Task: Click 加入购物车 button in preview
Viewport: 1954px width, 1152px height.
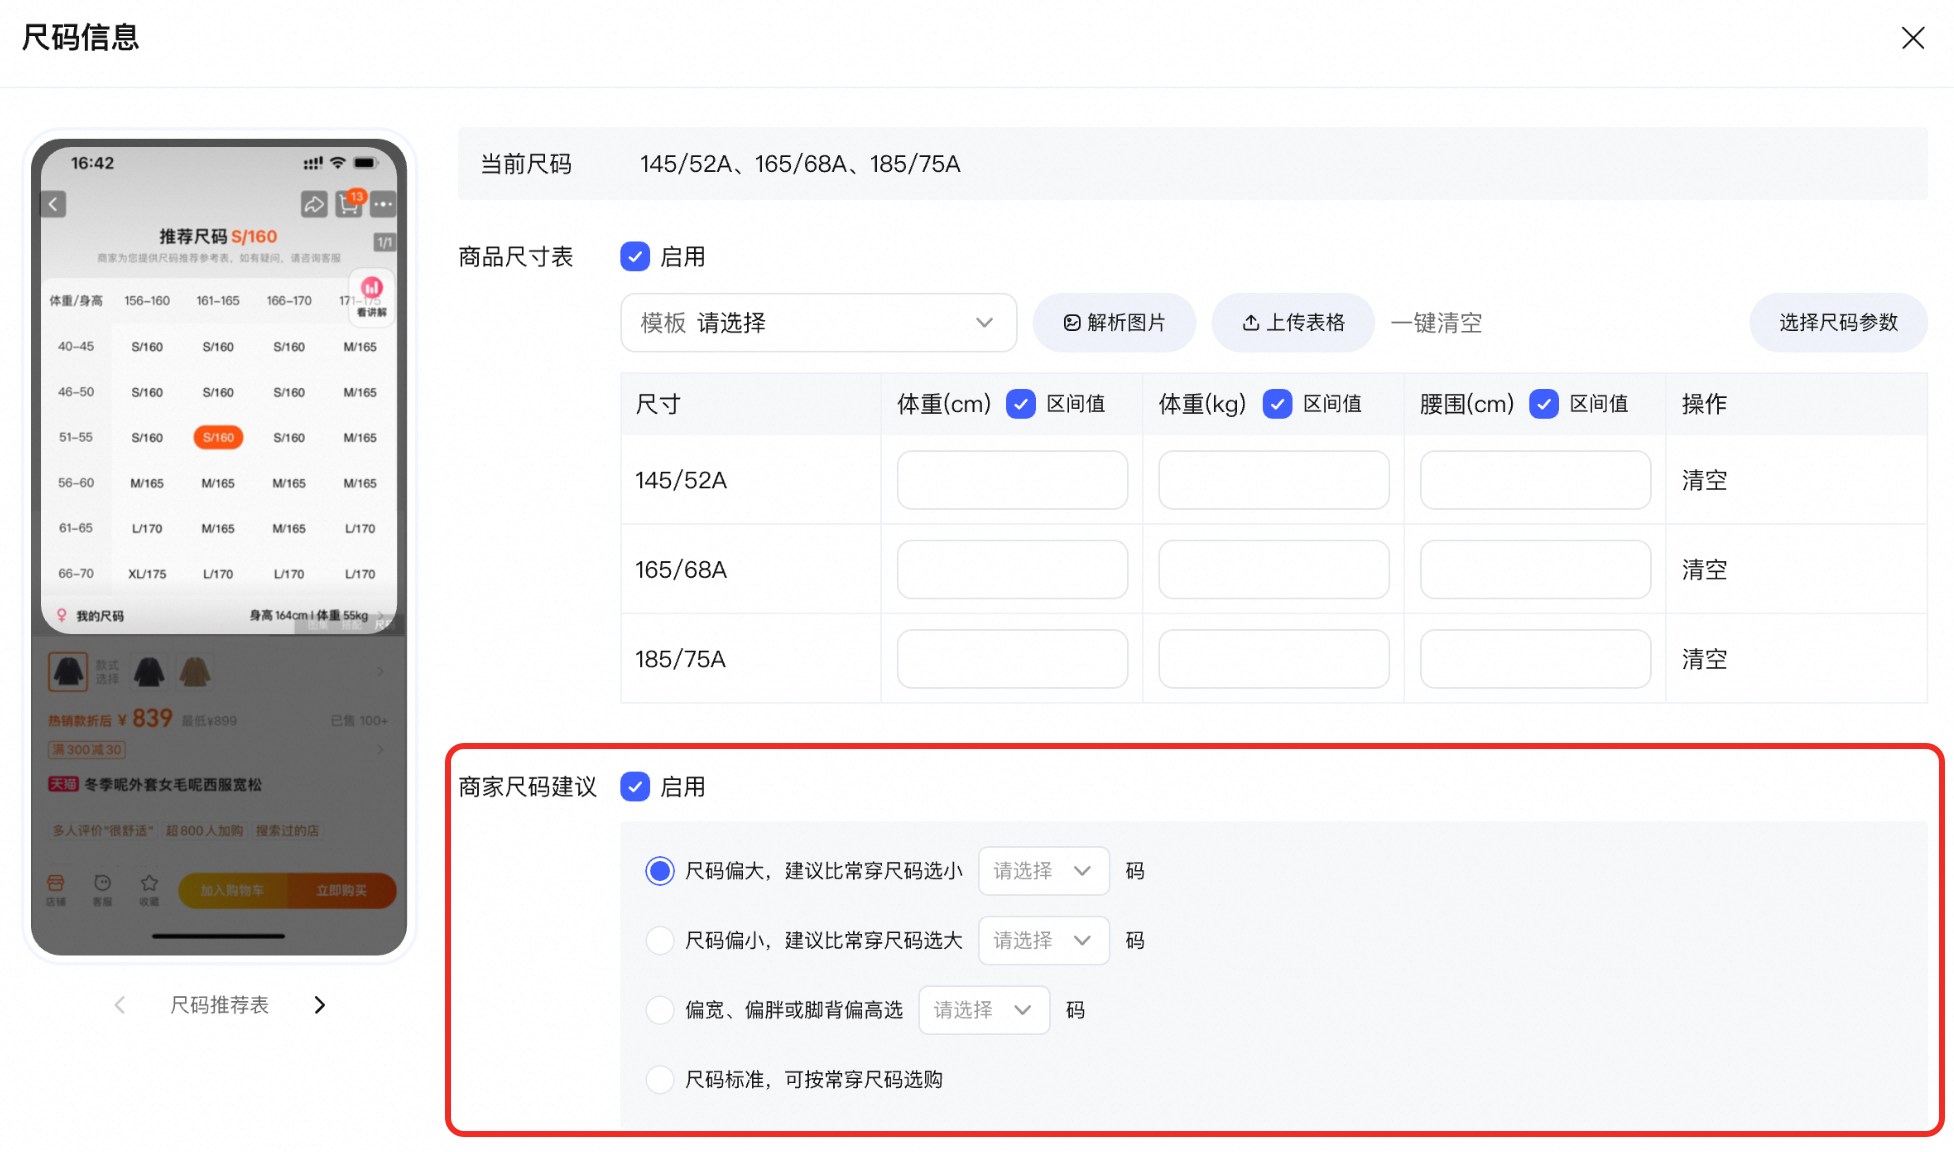Action: pyautogui.click(x=233, y=890)
